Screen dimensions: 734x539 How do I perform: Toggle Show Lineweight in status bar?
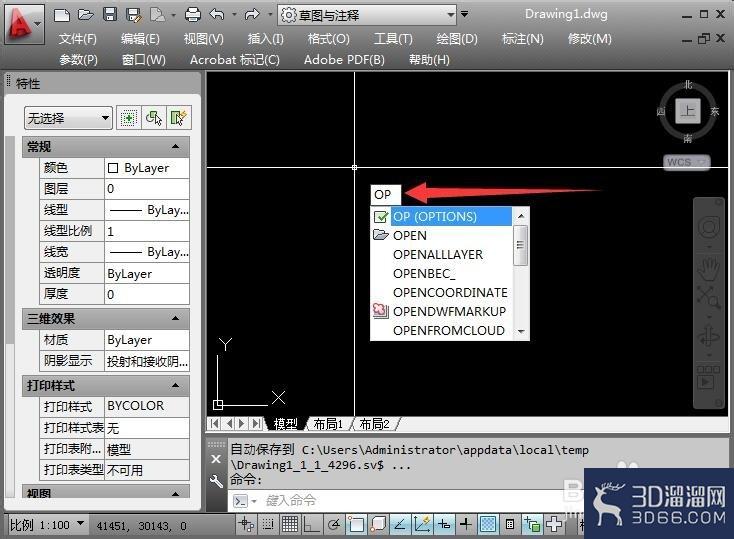[x=466, y=524]
